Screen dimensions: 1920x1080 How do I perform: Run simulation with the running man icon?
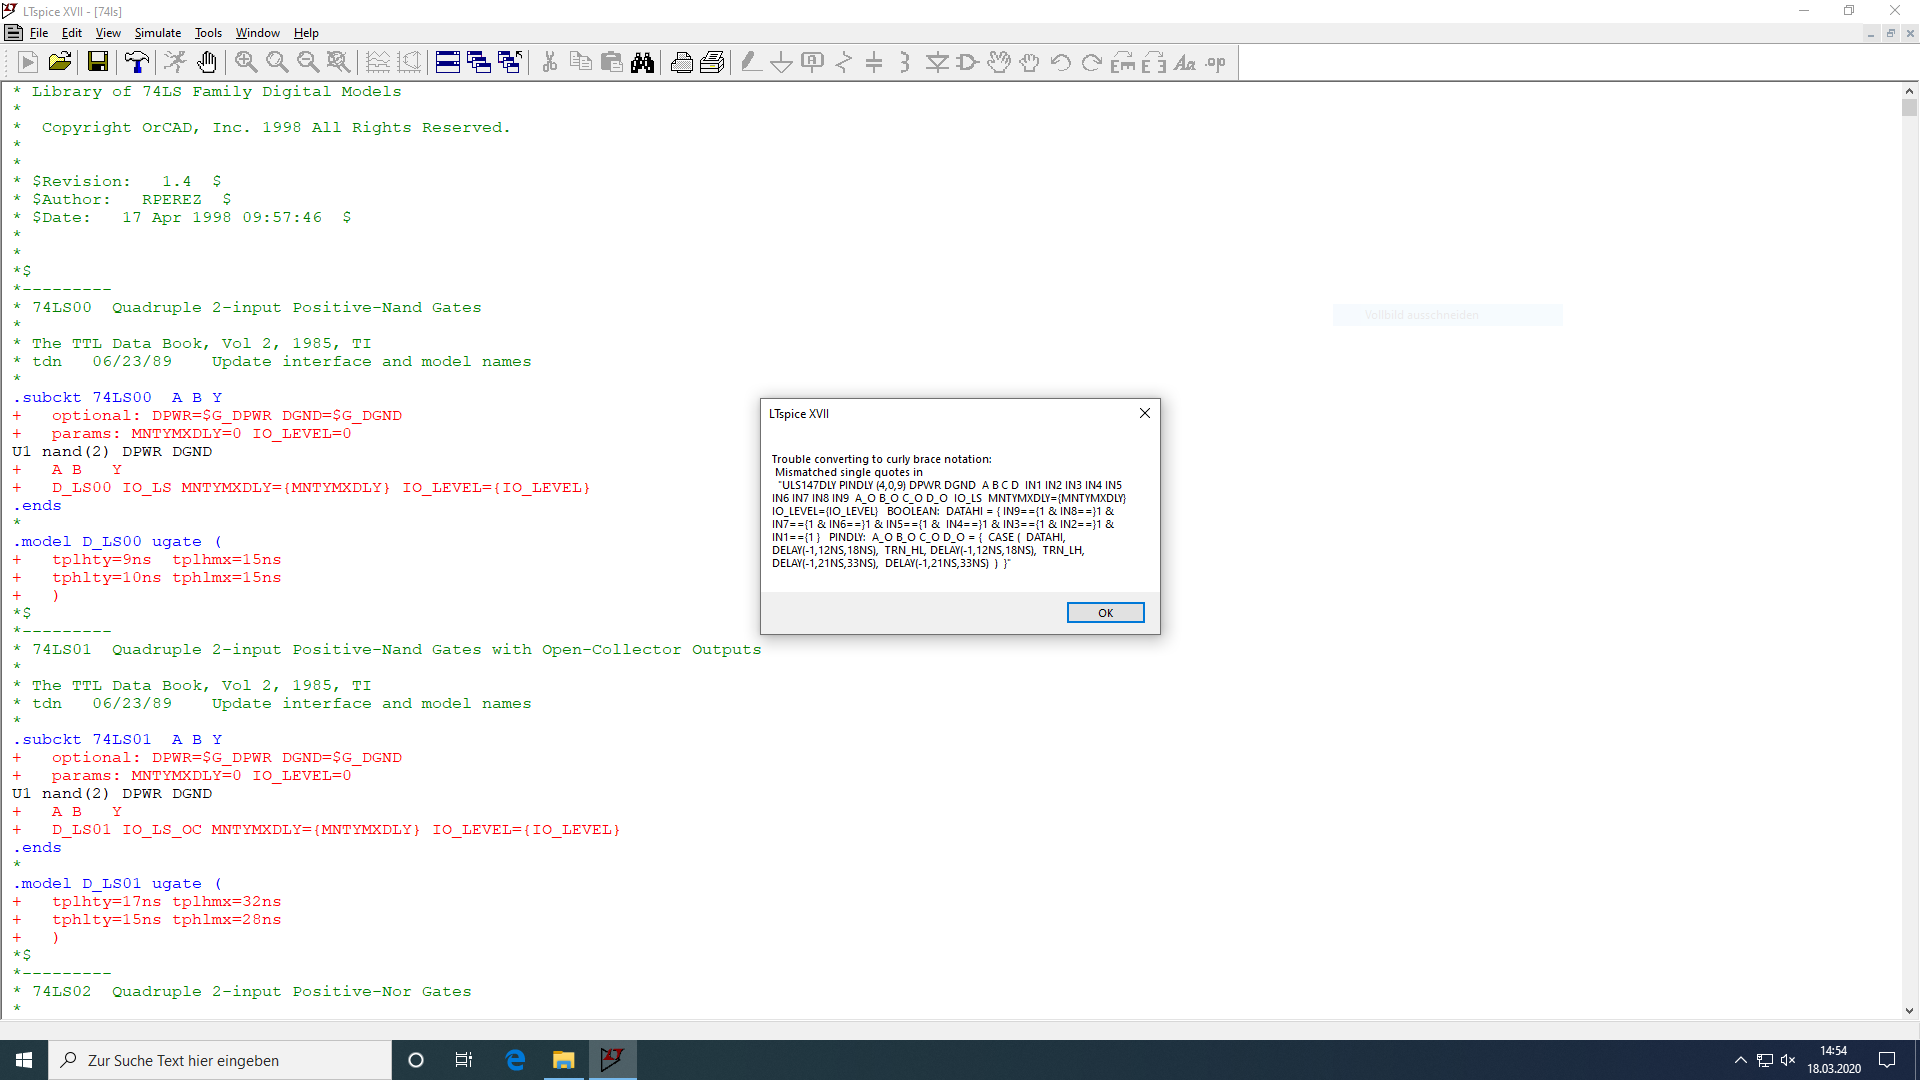(175, 63)
